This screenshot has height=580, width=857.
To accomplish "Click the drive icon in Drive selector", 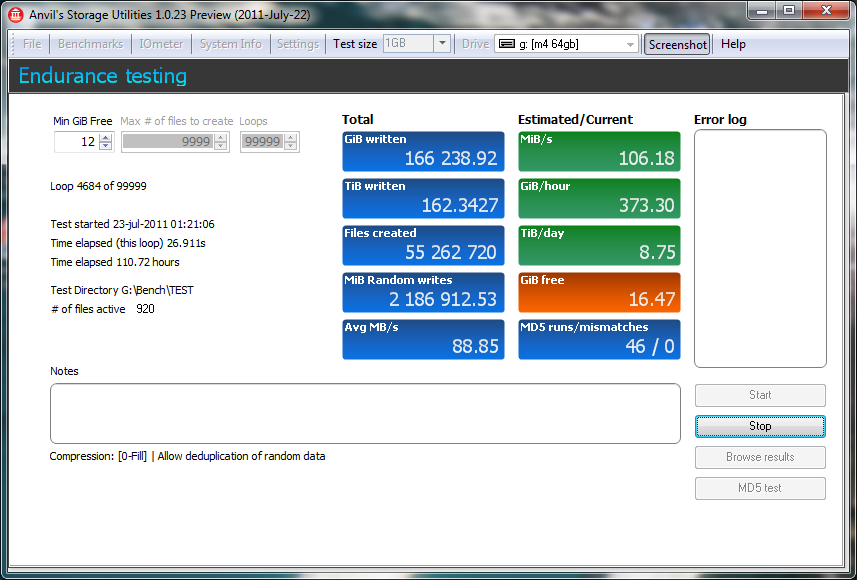I will point(506,44).
